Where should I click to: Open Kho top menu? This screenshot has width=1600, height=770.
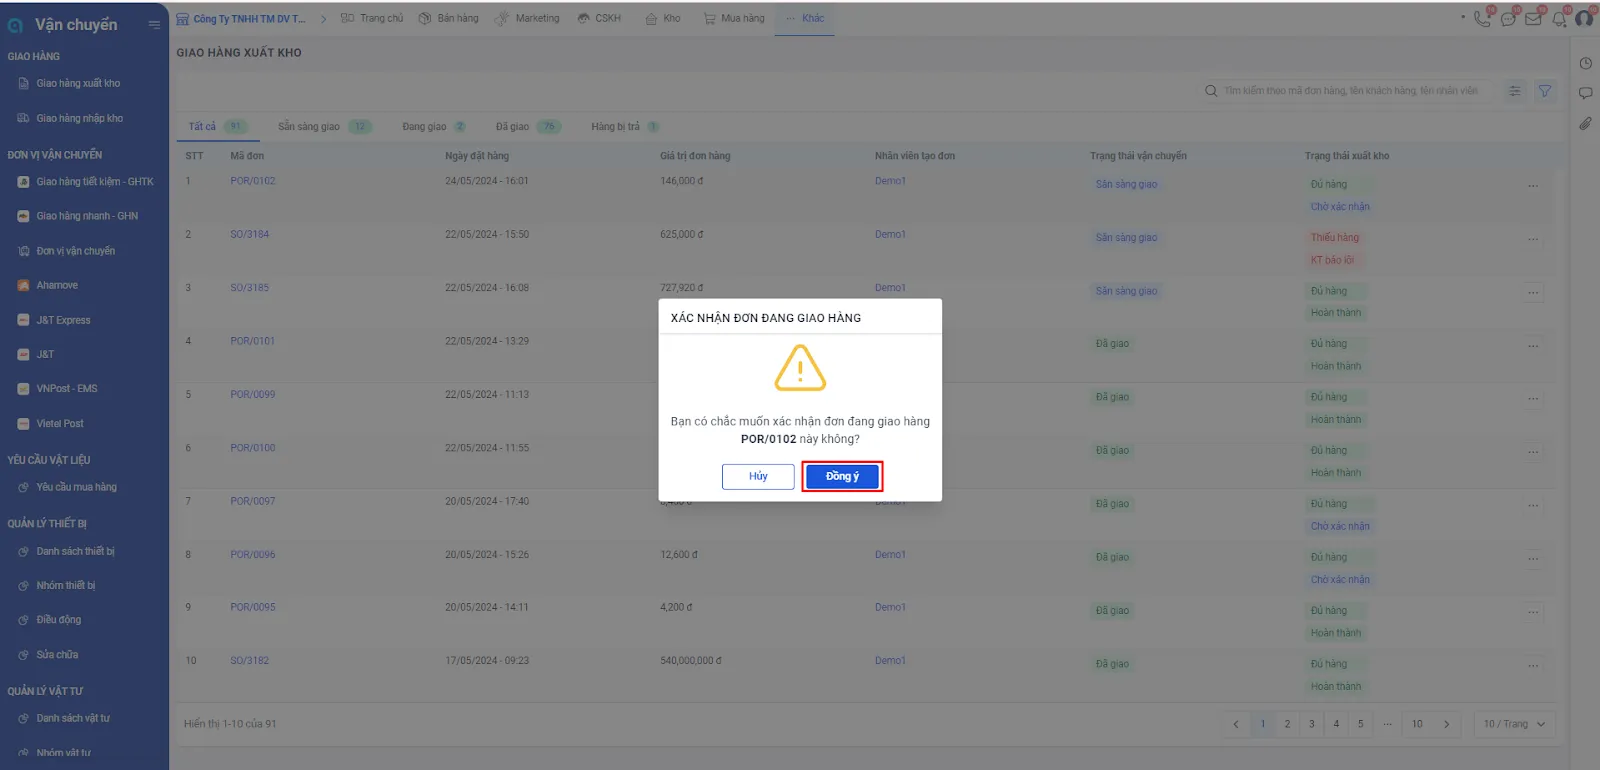(663, 18)
